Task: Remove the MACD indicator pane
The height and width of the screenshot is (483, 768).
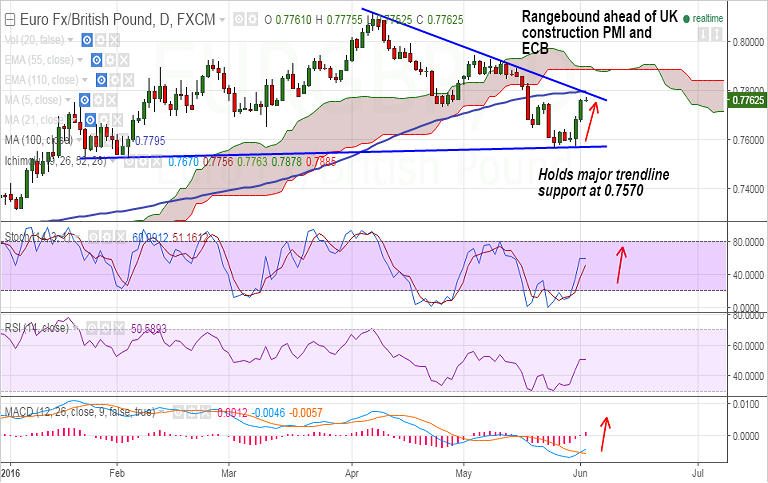Action: (205, 412)
